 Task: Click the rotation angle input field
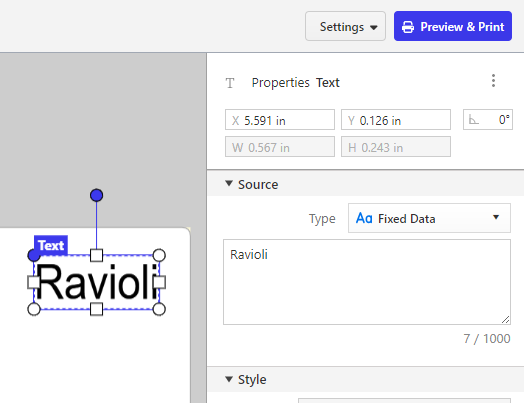tap(488, 120)
